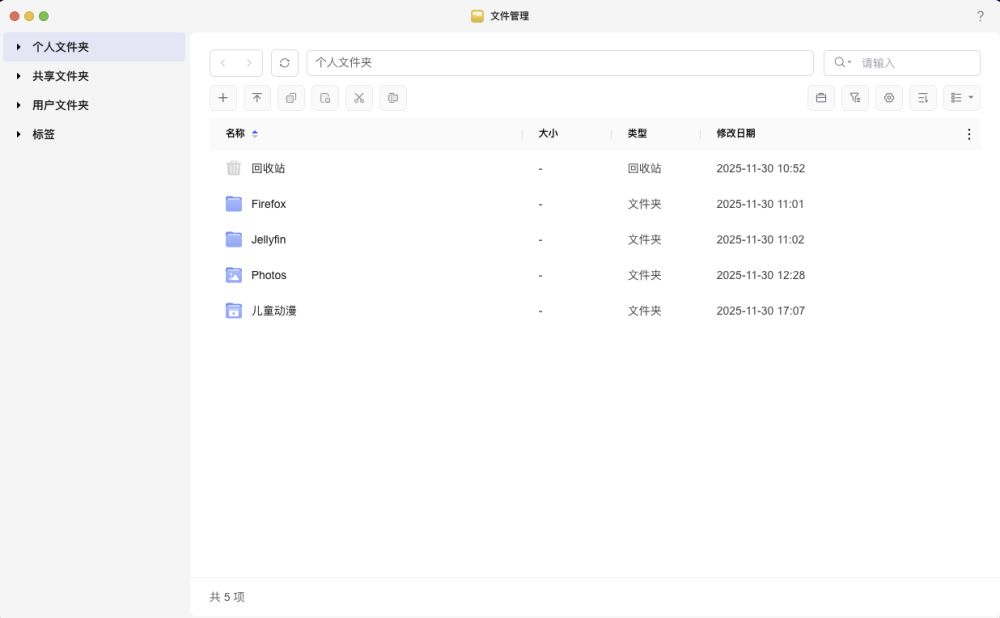
Task: Click the upload arrow icon
Action: click(x=257, y=98)
